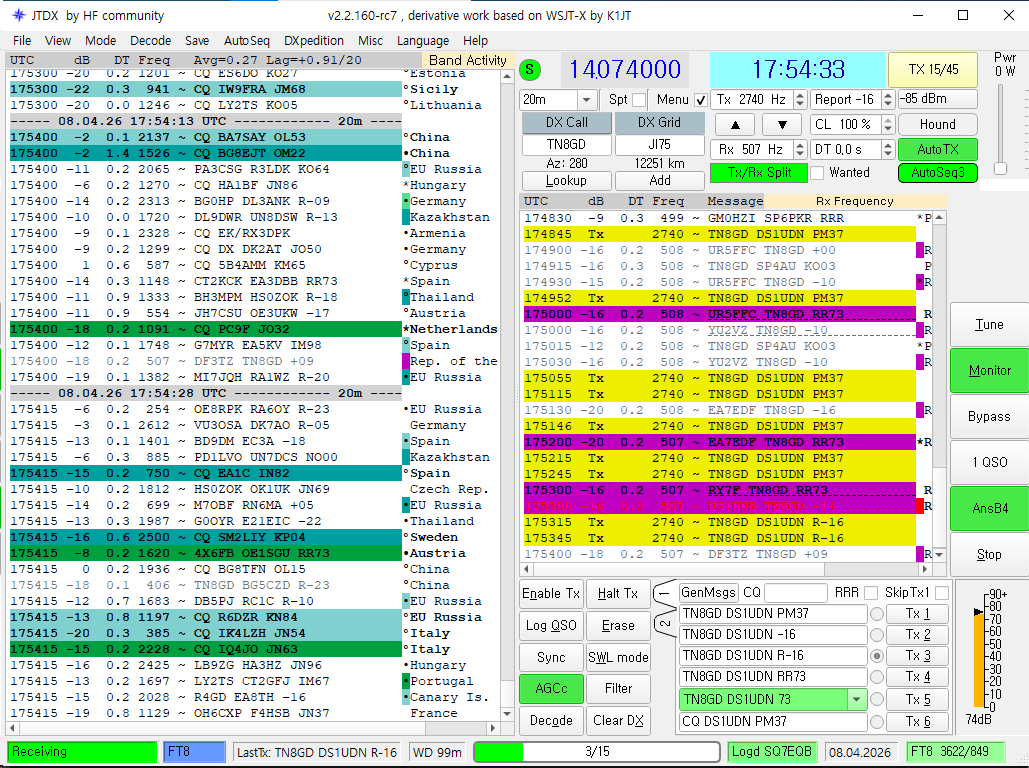The width and height of the screenshot is (1029, 768).
Task: Toggle the Tx/Rx Split button
Action: point(759,173)
